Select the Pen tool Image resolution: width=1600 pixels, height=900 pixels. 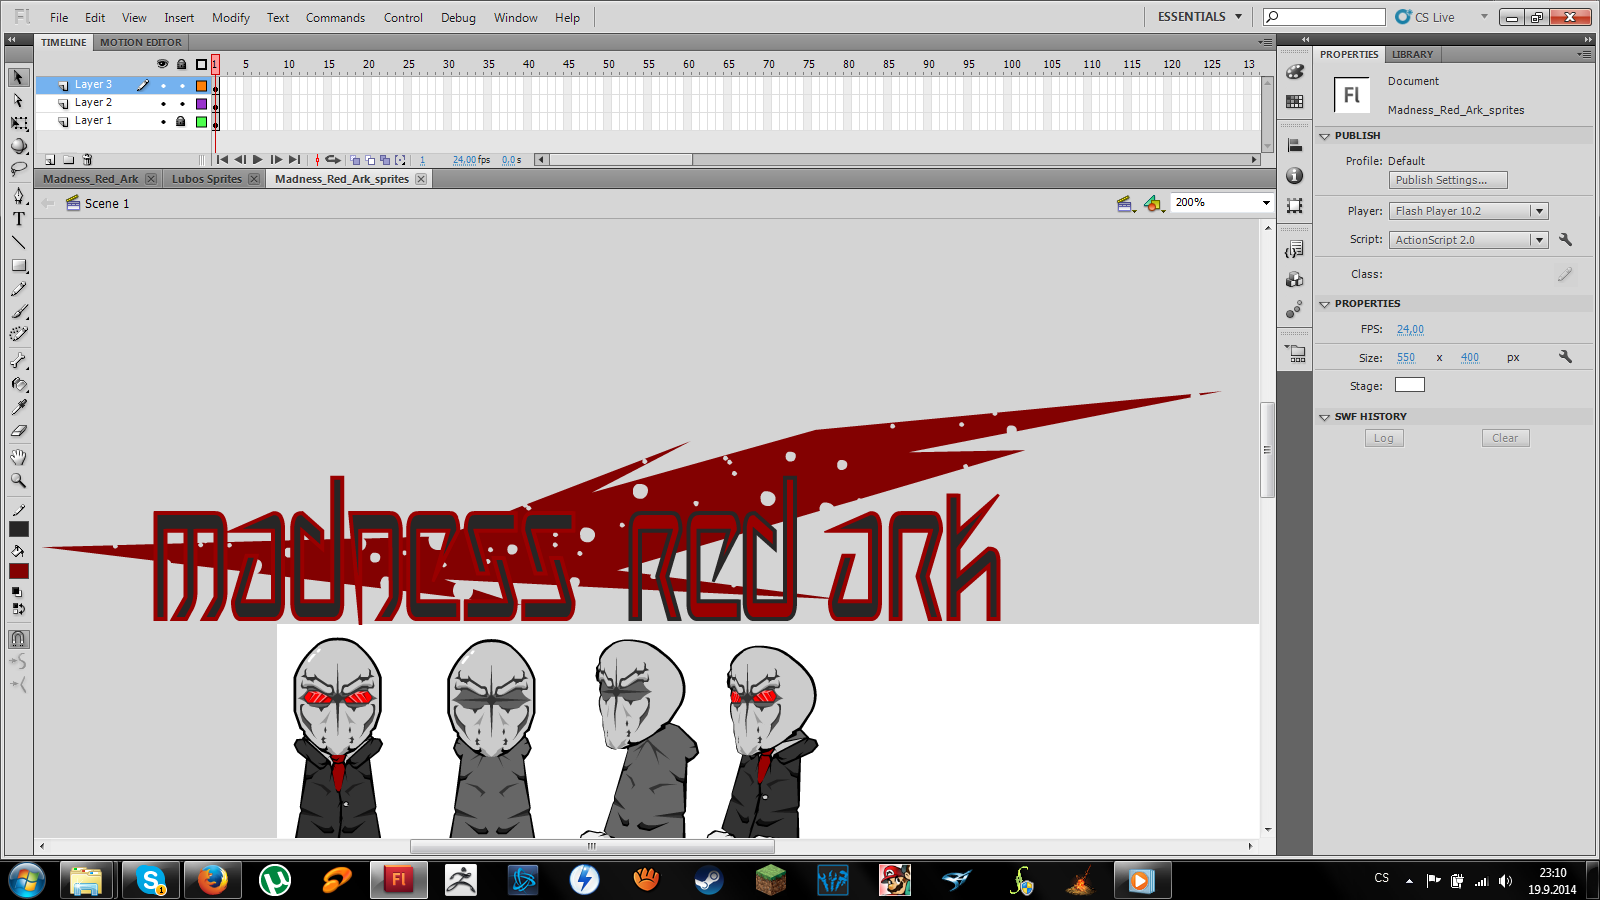18,196
